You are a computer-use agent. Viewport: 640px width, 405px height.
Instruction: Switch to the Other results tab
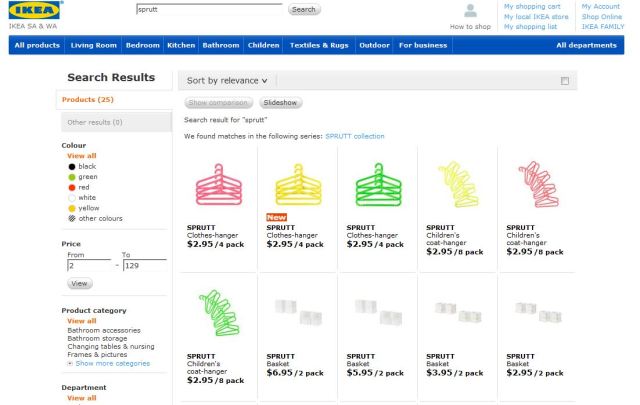pyautogui.click(x=93, y=122)
